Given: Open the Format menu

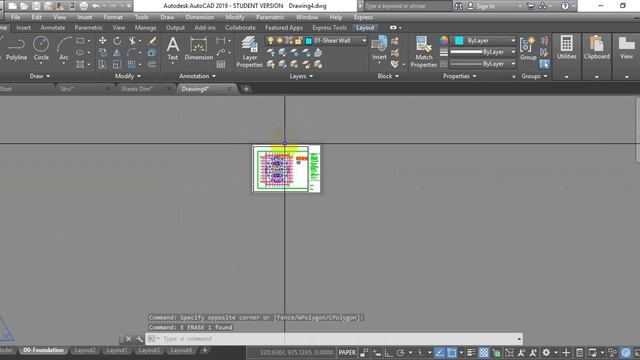Looking at the screenshot, I should (x=113, y=18).
